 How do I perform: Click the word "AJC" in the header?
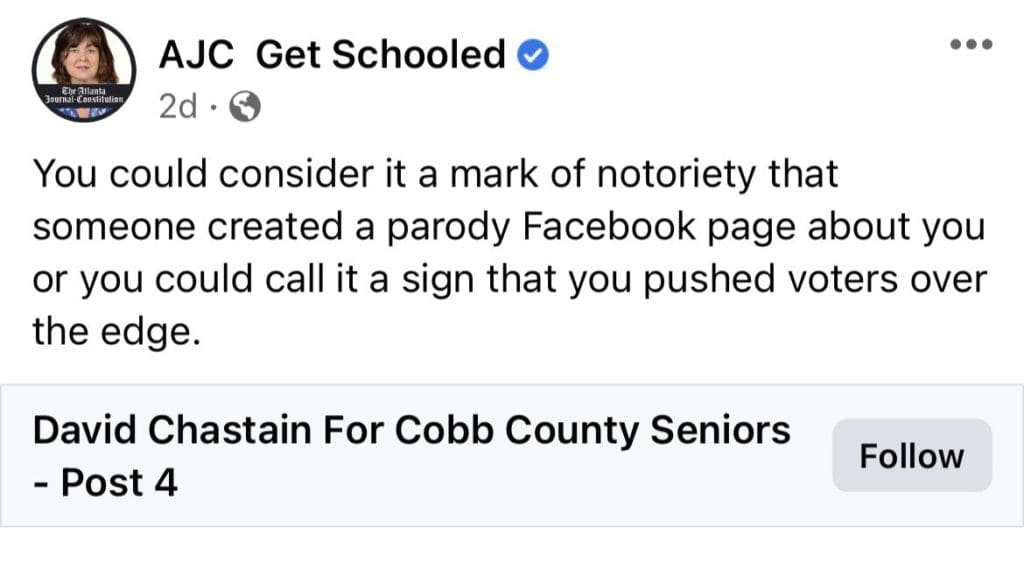coord(196,54)
